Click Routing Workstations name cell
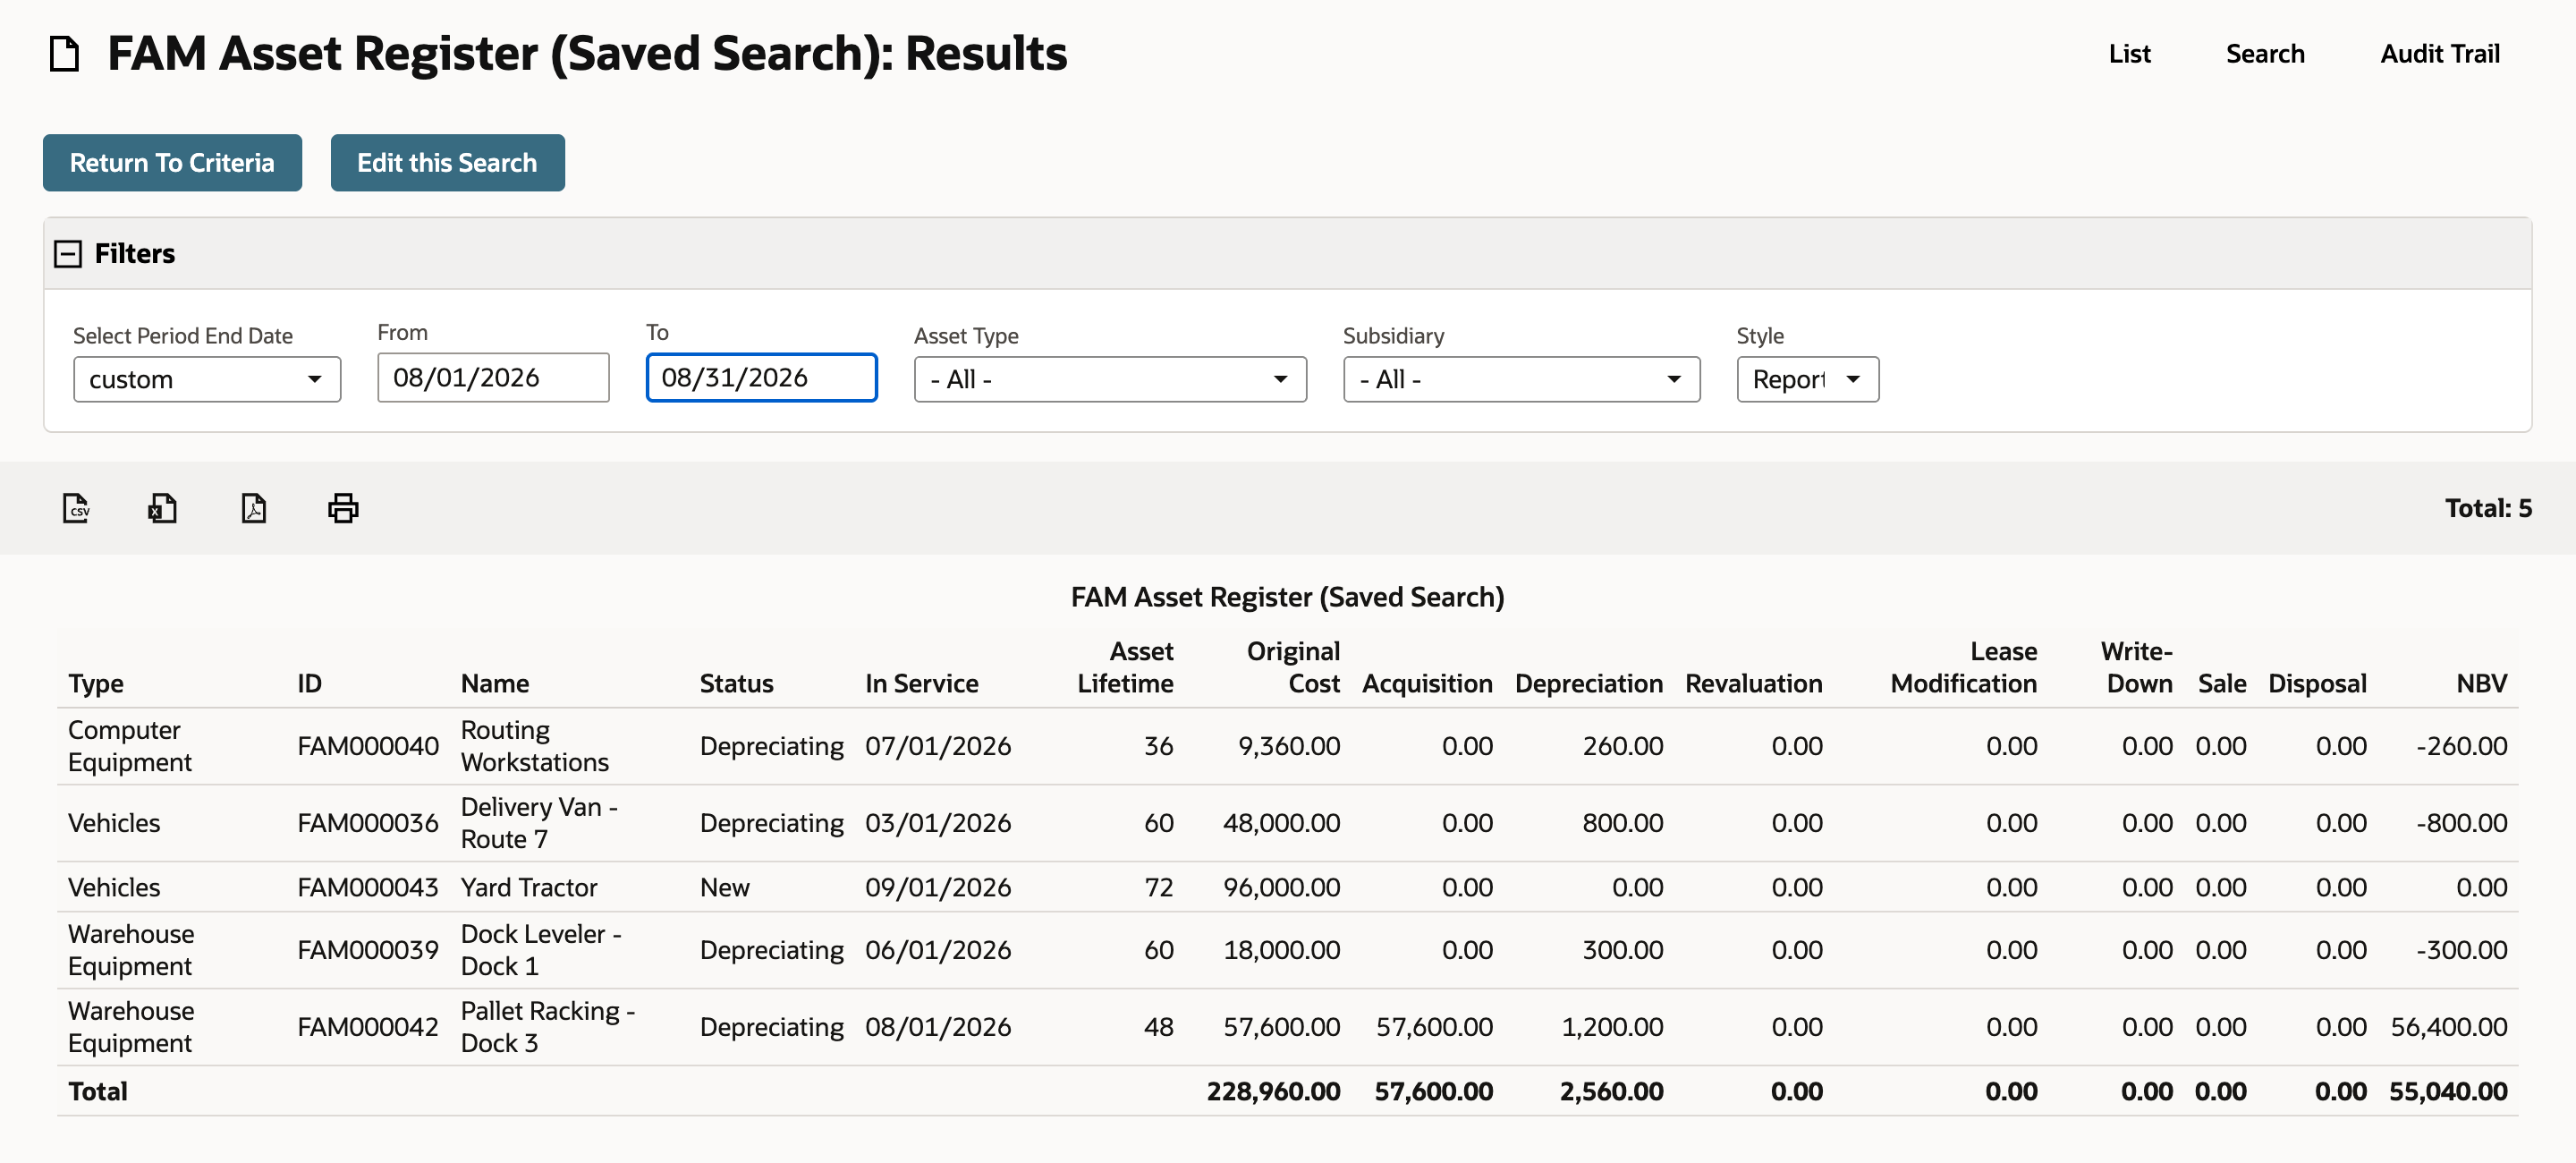The image size is (2576, 1163). 535,746
